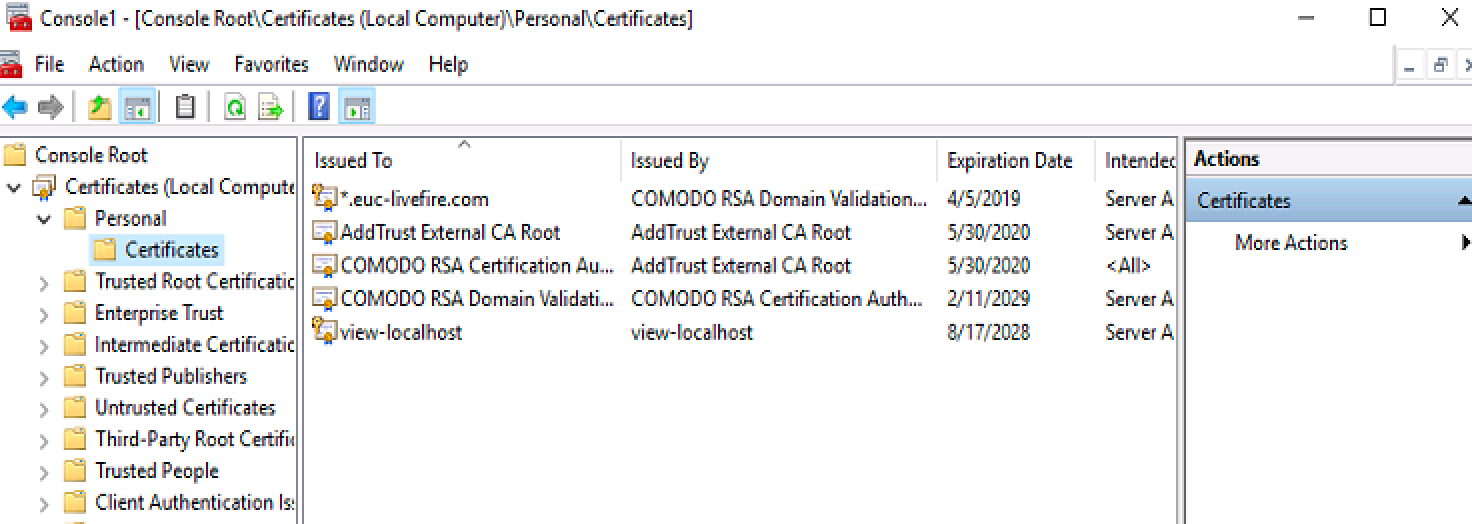Viewport: 1472px width, 524px height.
Task: Select the *.euc-livefire.com certificate icon
Action: click(x=325, y=199)
